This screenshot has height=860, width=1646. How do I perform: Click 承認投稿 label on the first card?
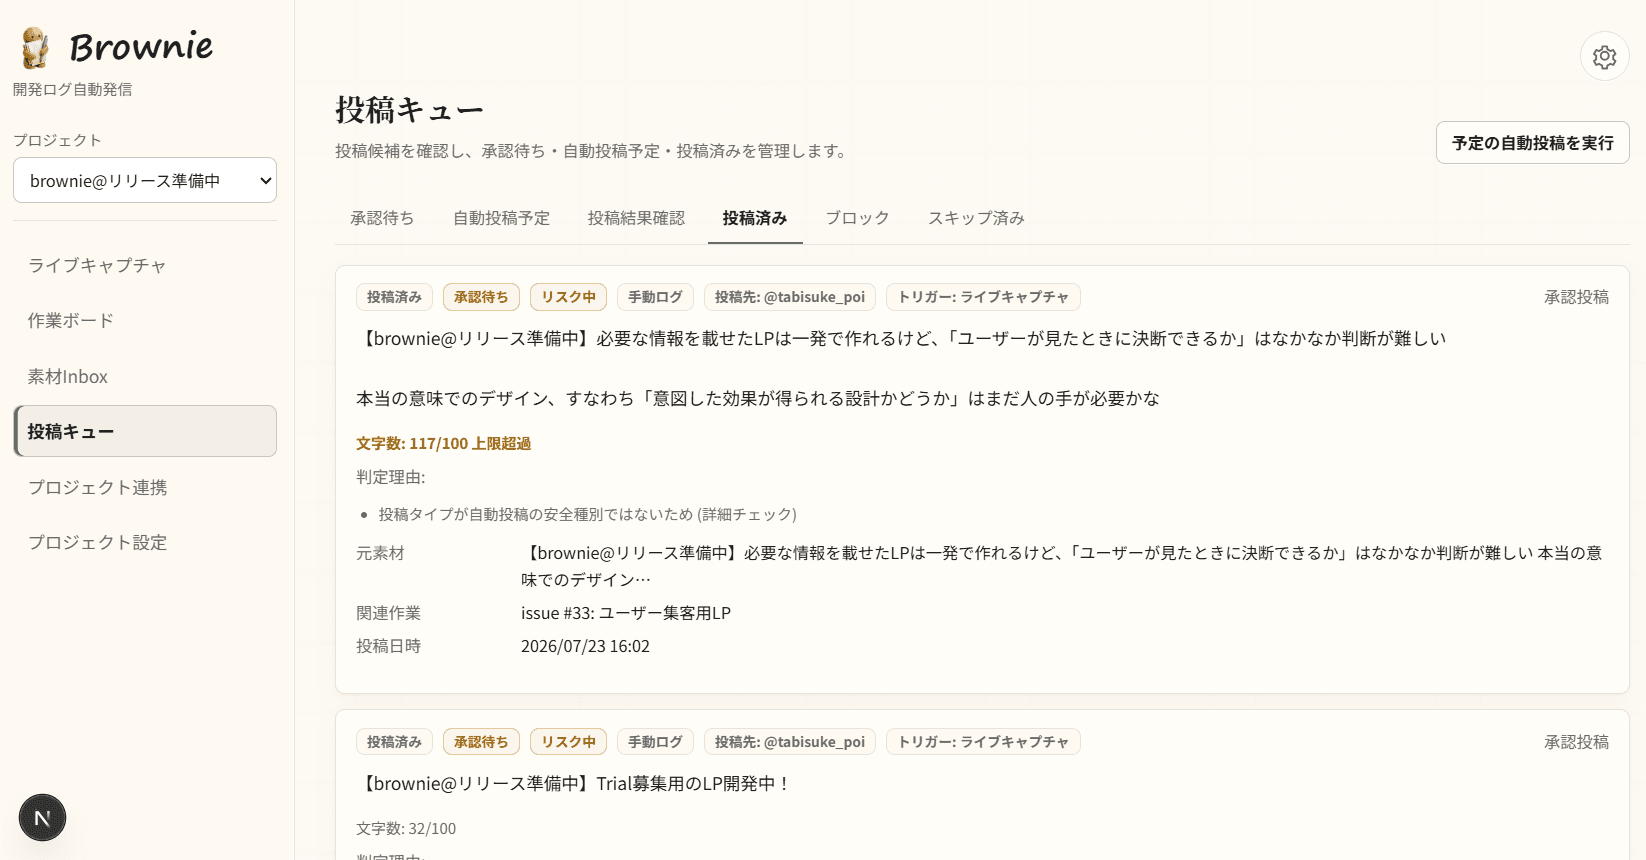(x=1576, y=297)
